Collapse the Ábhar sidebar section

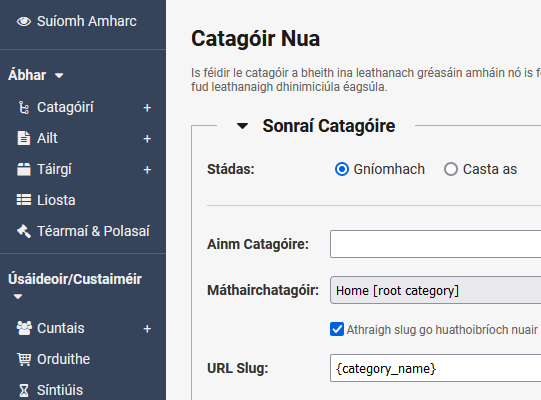point(59,76)
